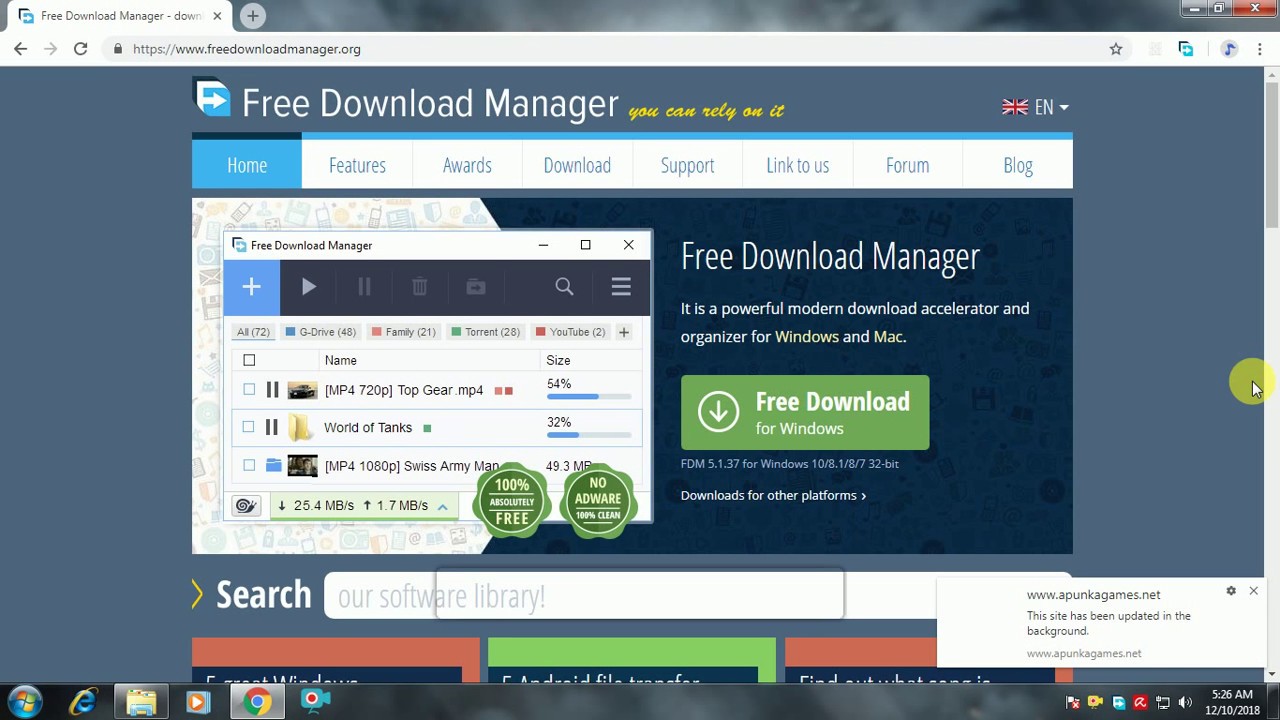This screenshot has height=720, width=1280.
Task: Open File Explorer from taskbar
Action: (x=141, y=702)
